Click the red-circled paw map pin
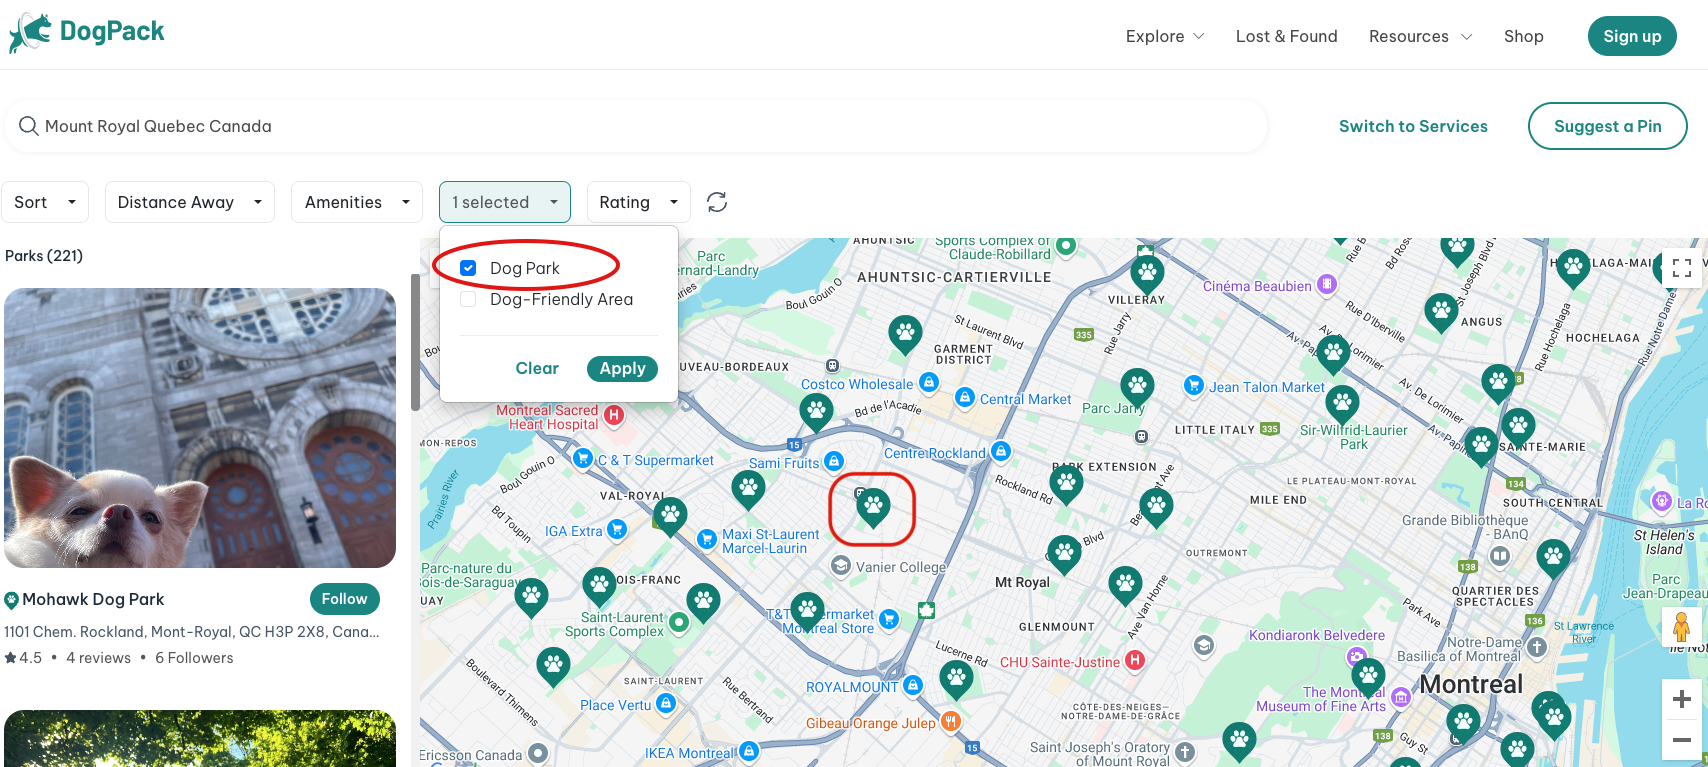Viewport: 1708px width, 767px height. (x=873, y=507)
